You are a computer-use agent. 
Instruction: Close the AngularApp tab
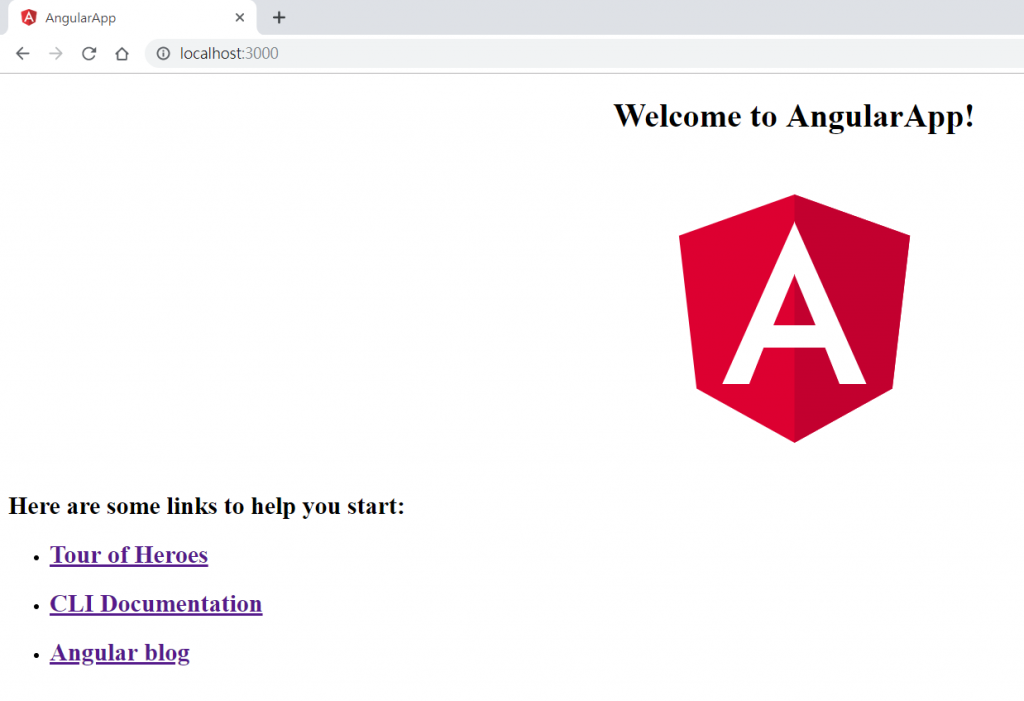tap(240, 18)
